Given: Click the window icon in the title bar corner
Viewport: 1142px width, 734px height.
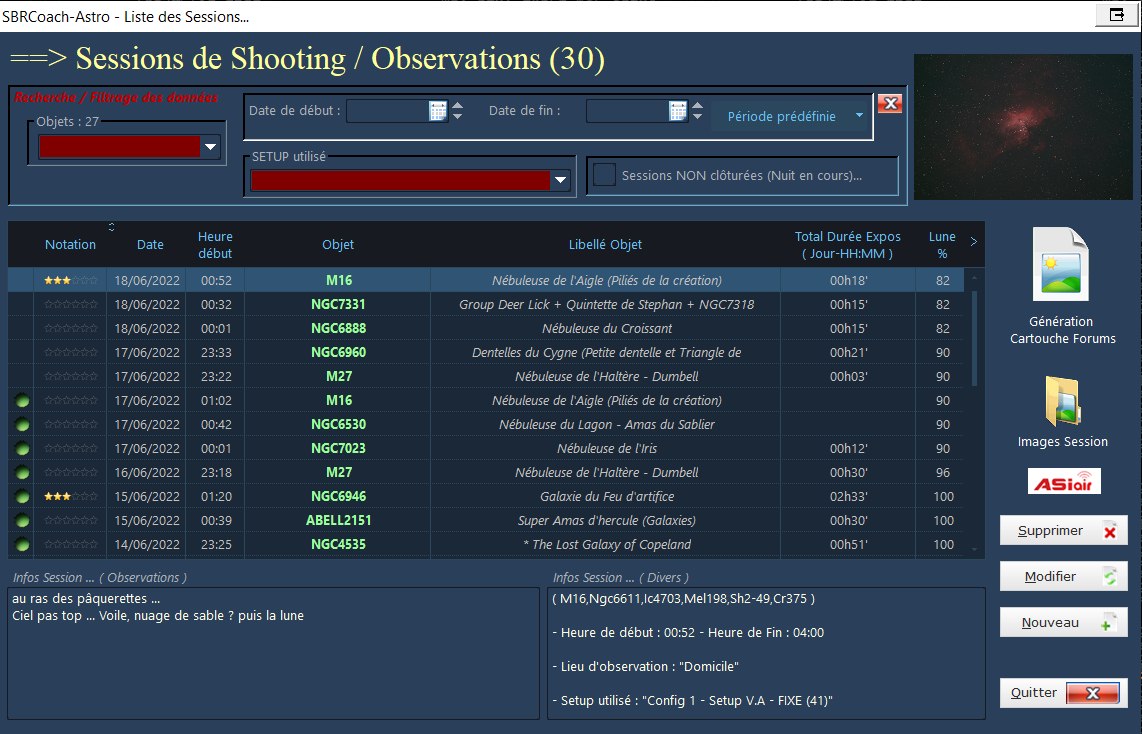Looking at the screenshot, I should click(x=1116, y=15).
